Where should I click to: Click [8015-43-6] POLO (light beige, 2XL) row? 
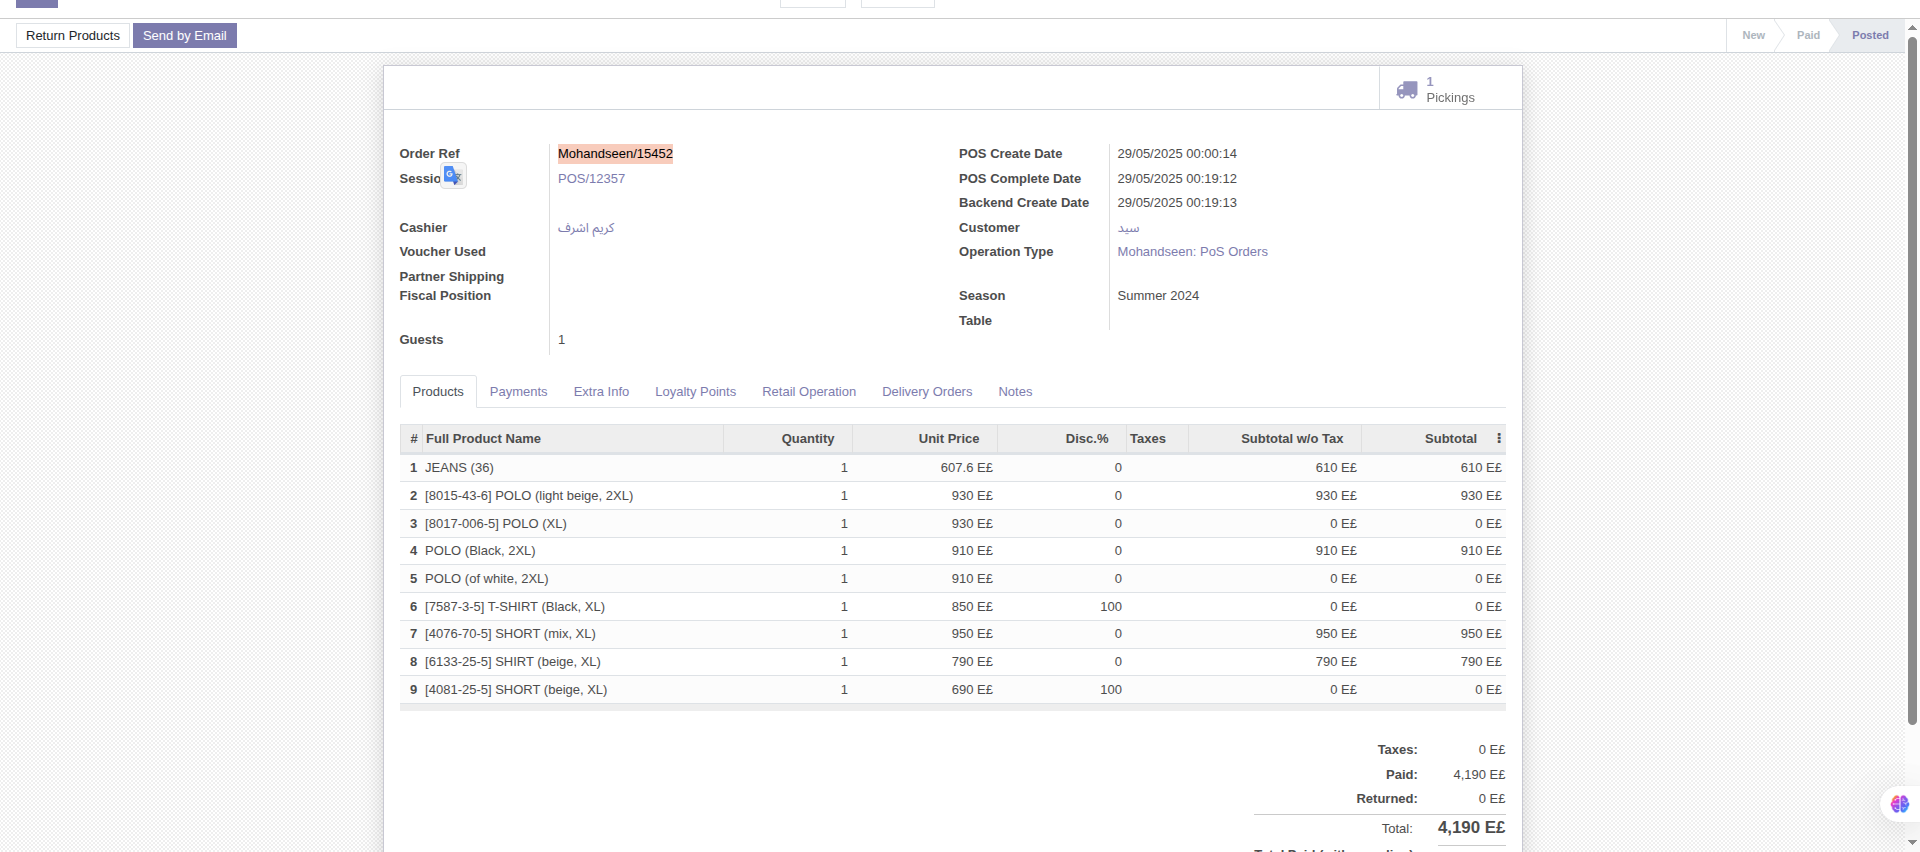pyautogui.click(x=953, y=496)
